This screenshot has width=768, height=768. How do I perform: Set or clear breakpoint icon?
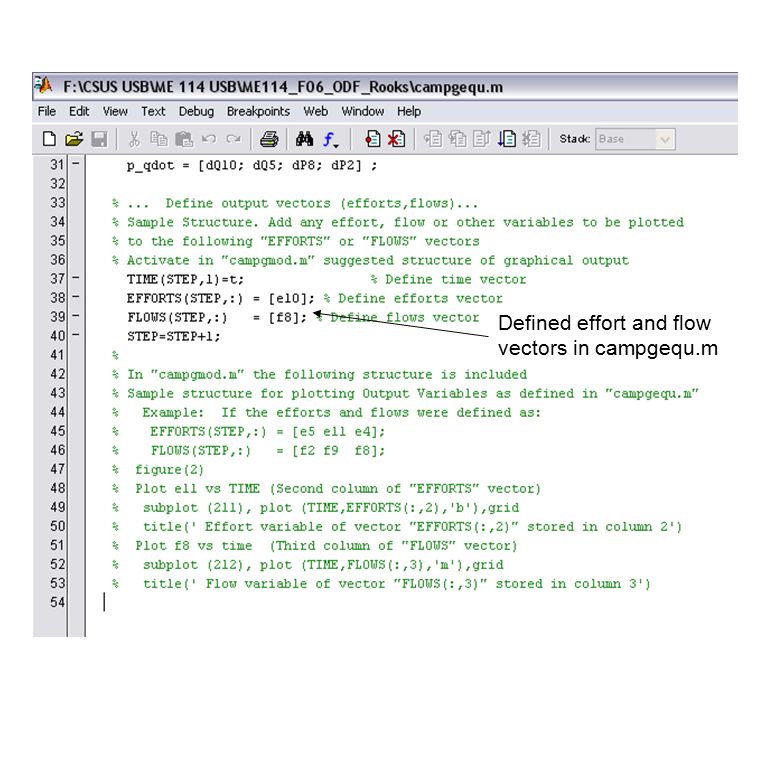pyautogui.click(x=372, y=139)
